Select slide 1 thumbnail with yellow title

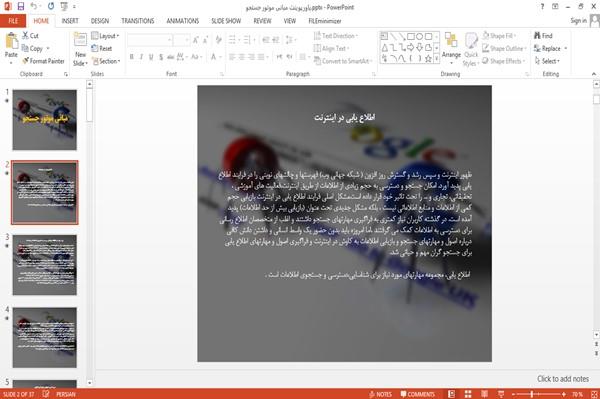44,120
